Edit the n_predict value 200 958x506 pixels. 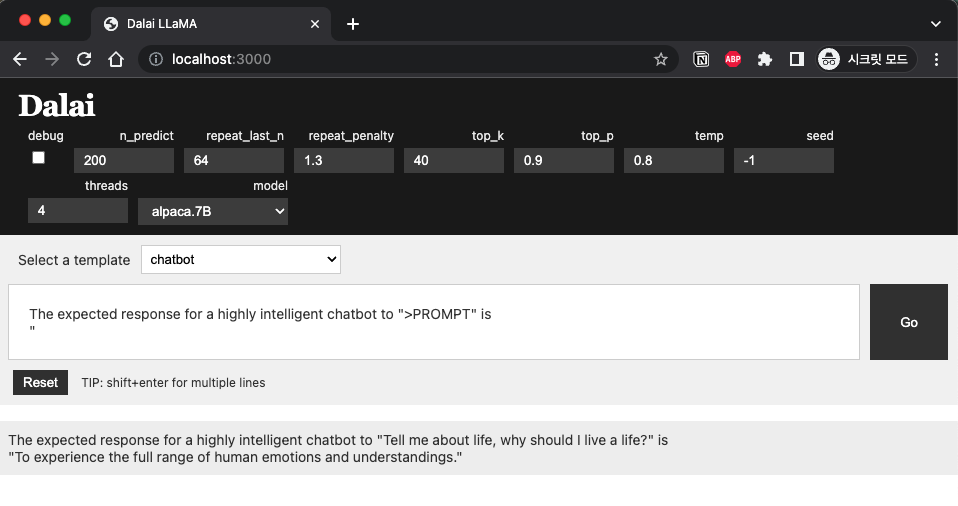(x=124, y=161)
